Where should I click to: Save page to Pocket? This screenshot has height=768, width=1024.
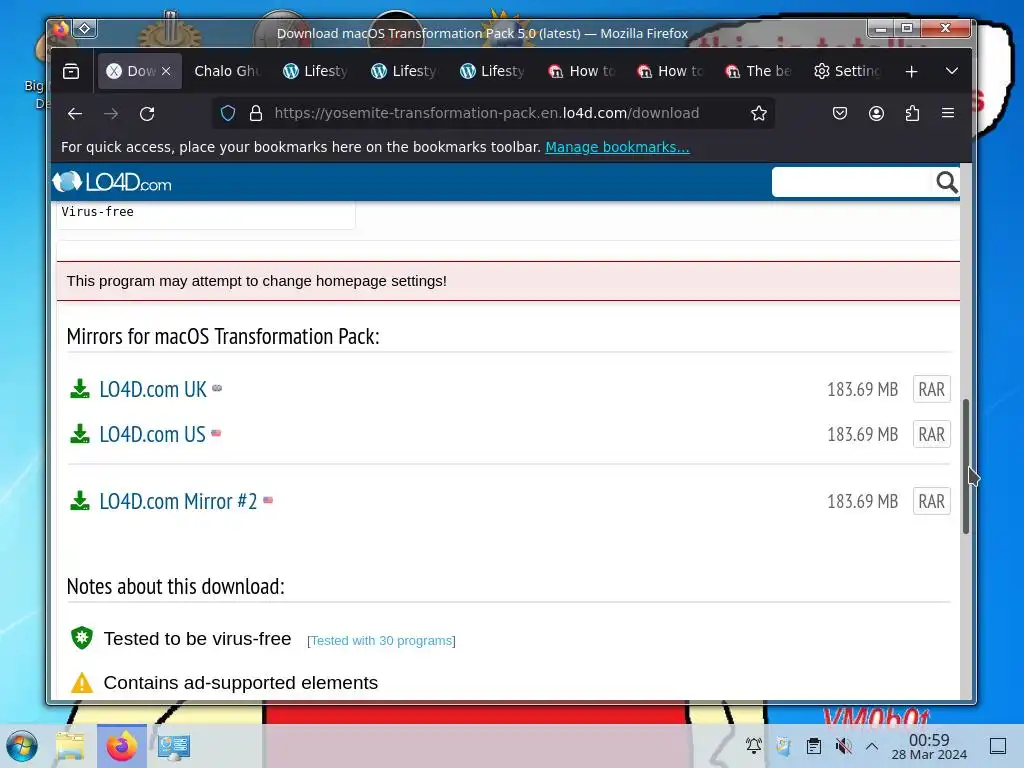pos(840,113)
